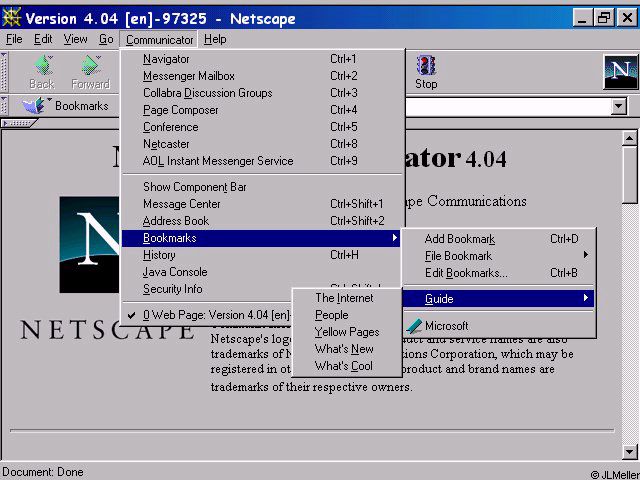The width and height of the screenshot is (640, 480).
Task: Toggle the checked 0 Web Page window entry
Action: coord(208,315)
